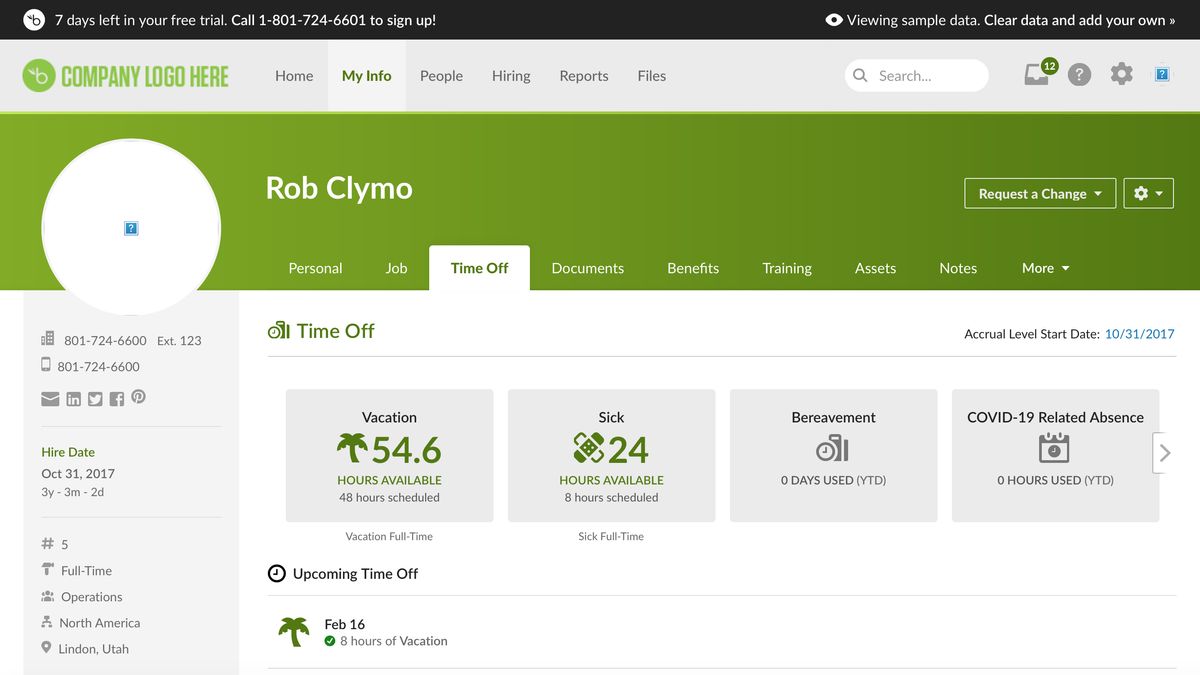Click the help question mark icon

point(1079,74)
